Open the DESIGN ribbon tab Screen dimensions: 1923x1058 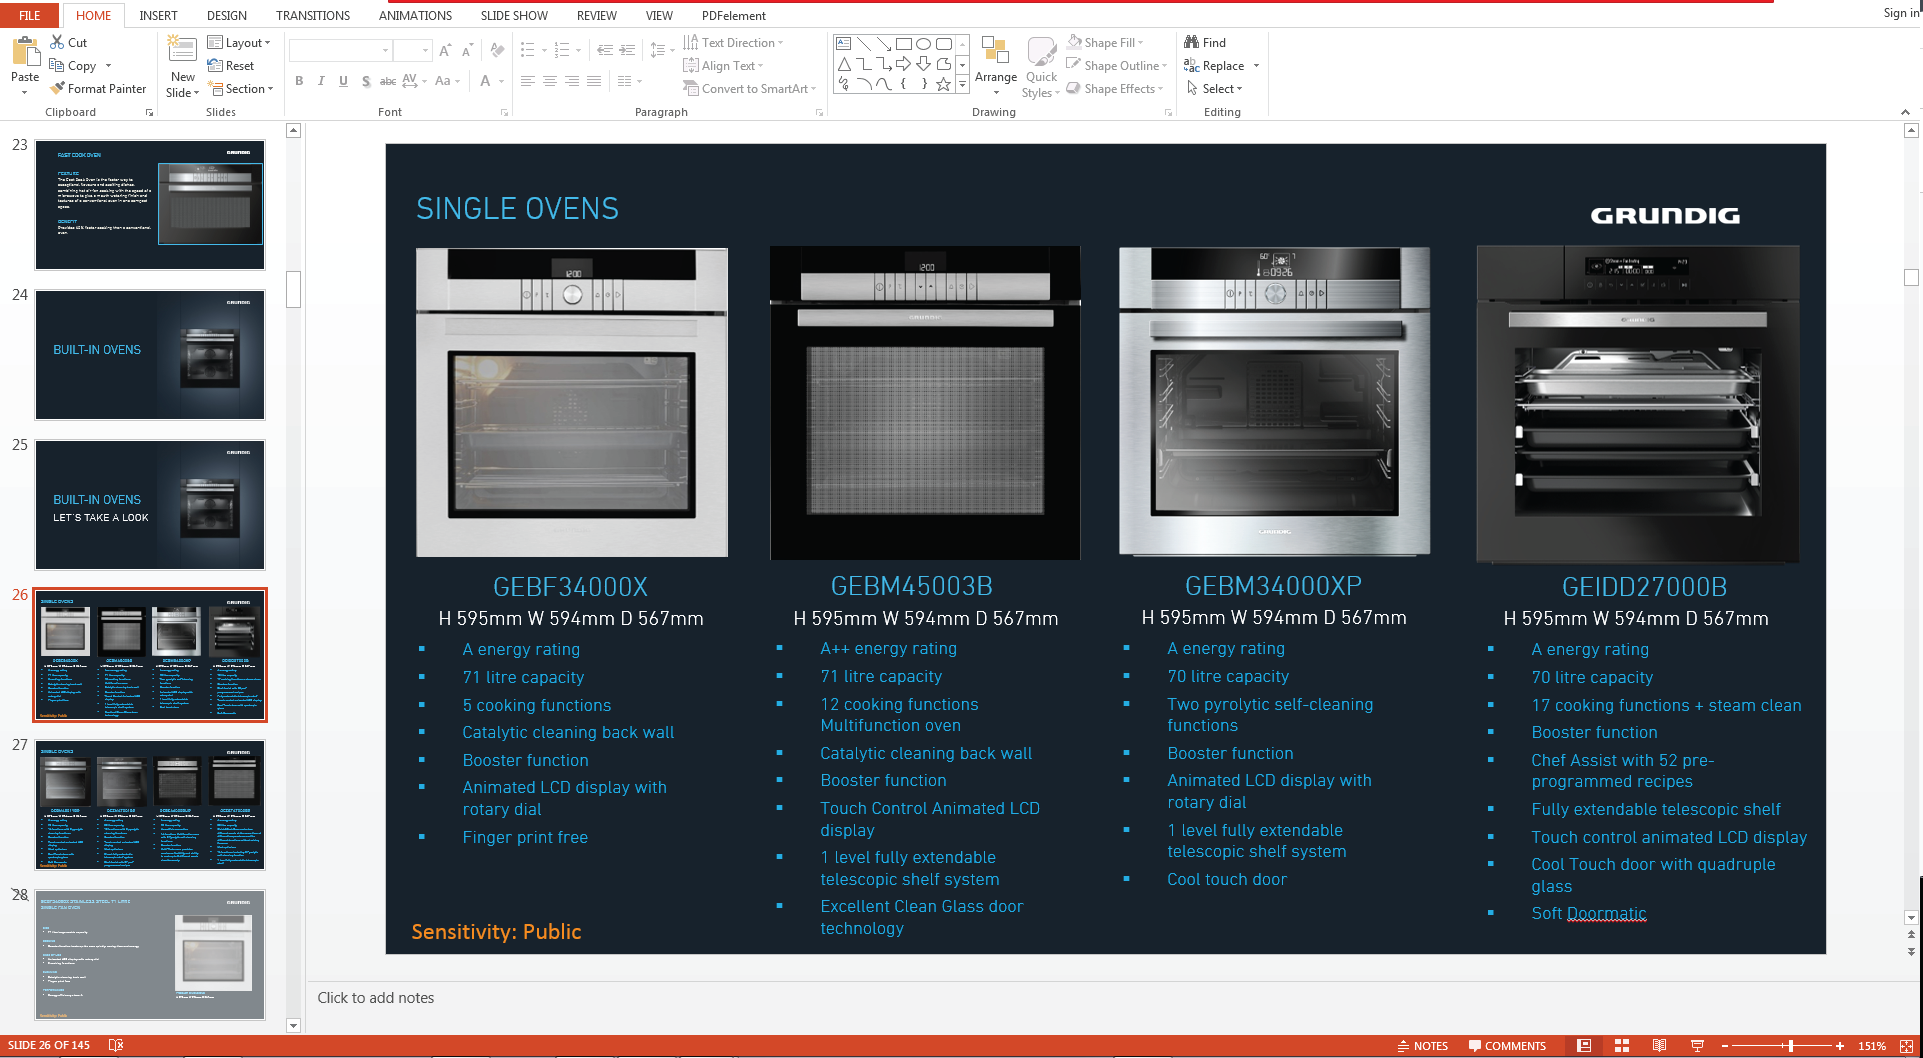coord(226,15)
